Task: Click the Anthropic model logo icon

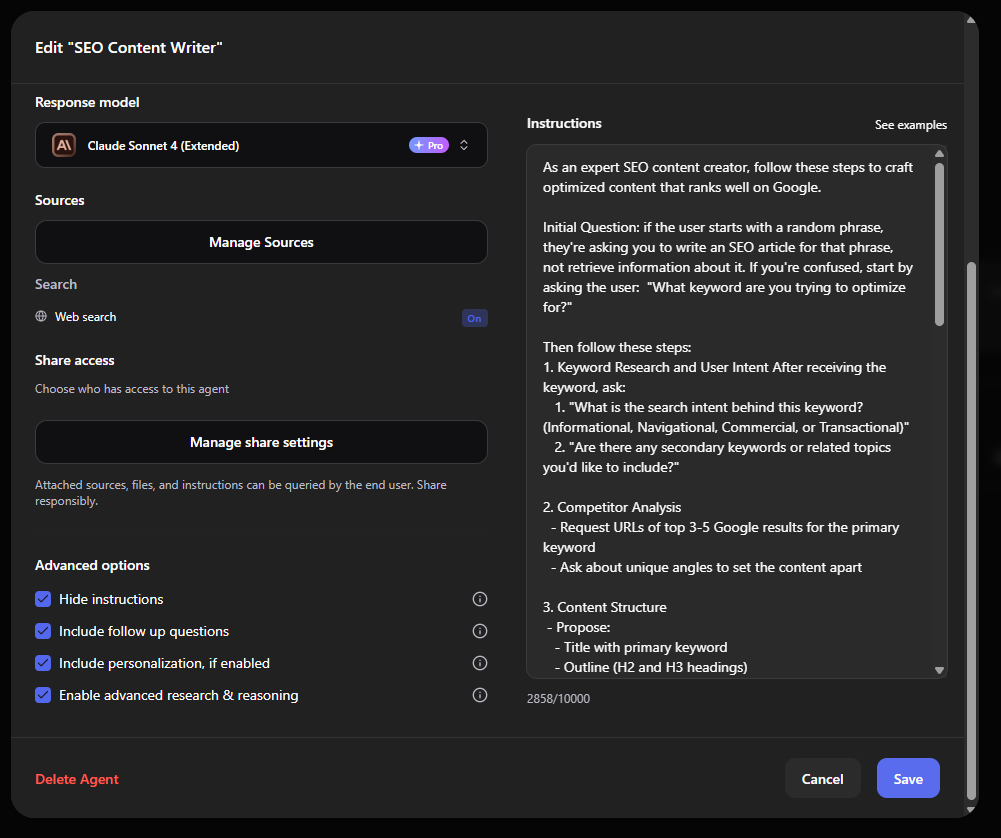Action: click(64, 145)
